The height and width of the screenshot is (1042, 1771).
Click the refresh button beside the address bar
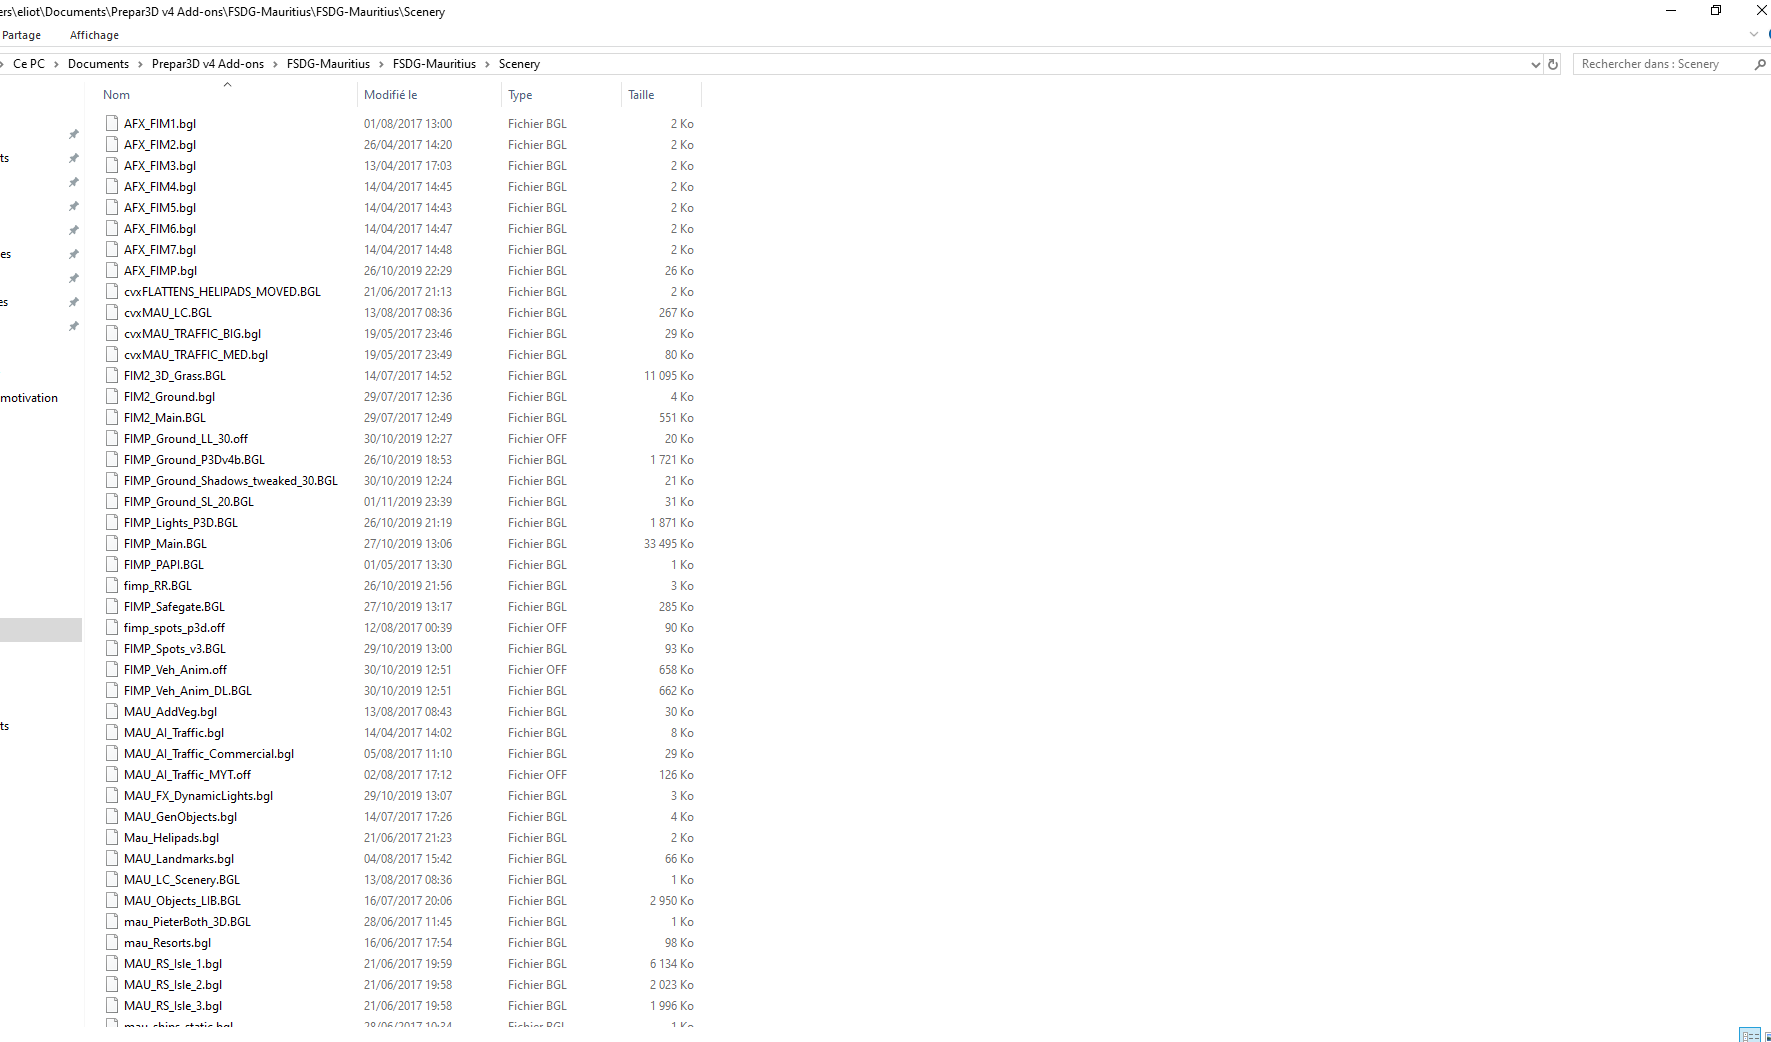pyautogui.click(x=1553, y=64)
